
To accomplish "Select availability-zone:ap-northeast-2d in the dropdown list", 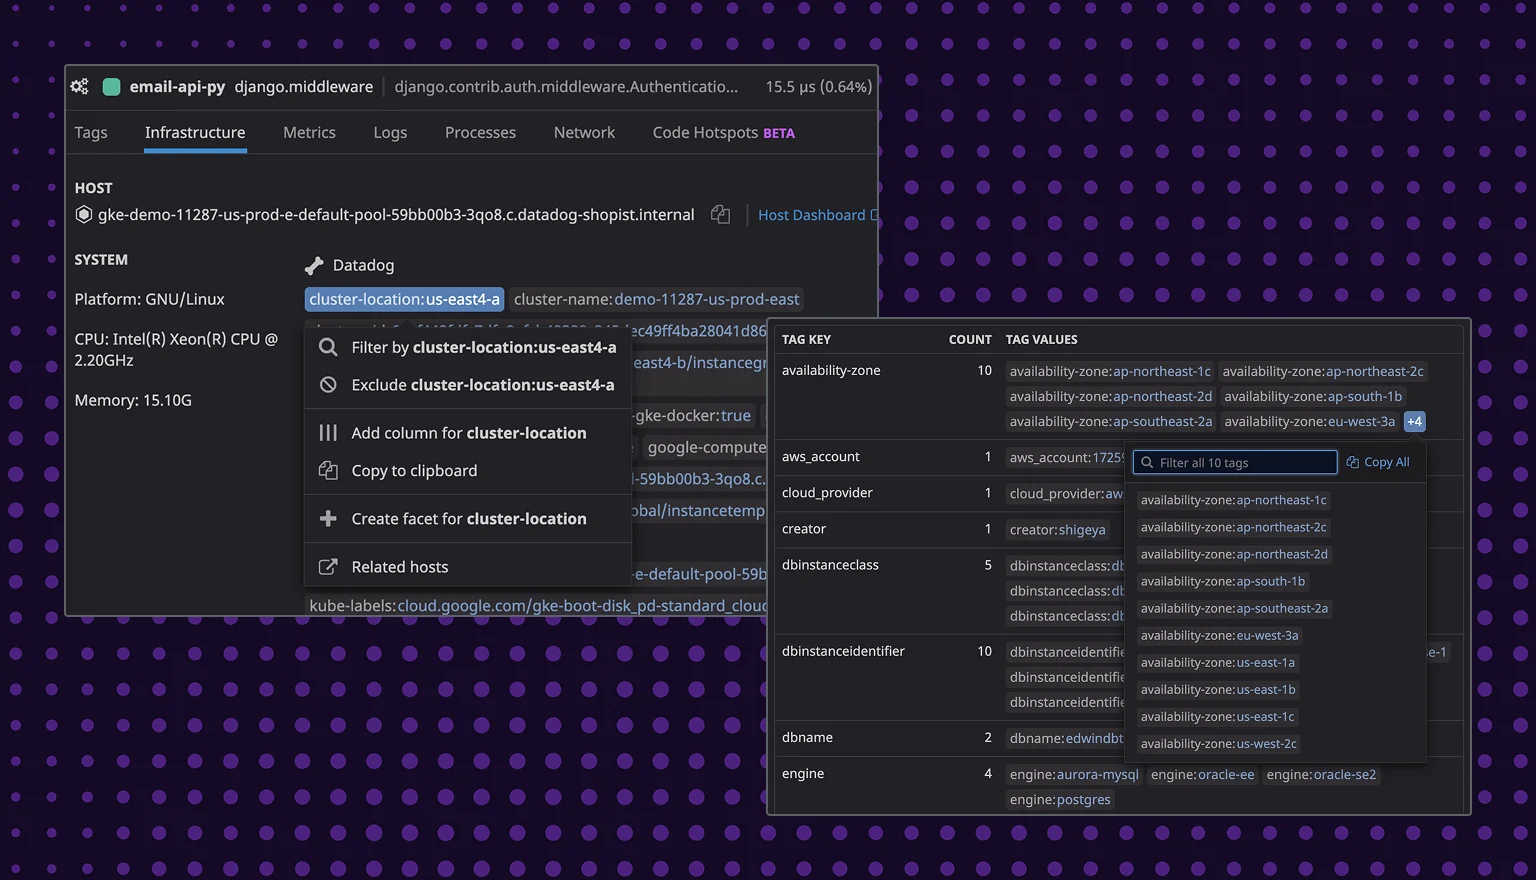I will pyautogui.click(x=1235, y=554).
